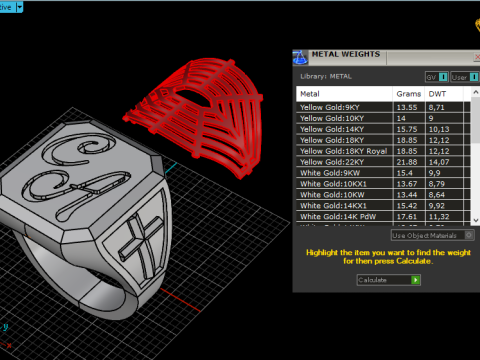Sort by the Metal column header
Viewport: 480px width, 360px height.
click(344, 94)
